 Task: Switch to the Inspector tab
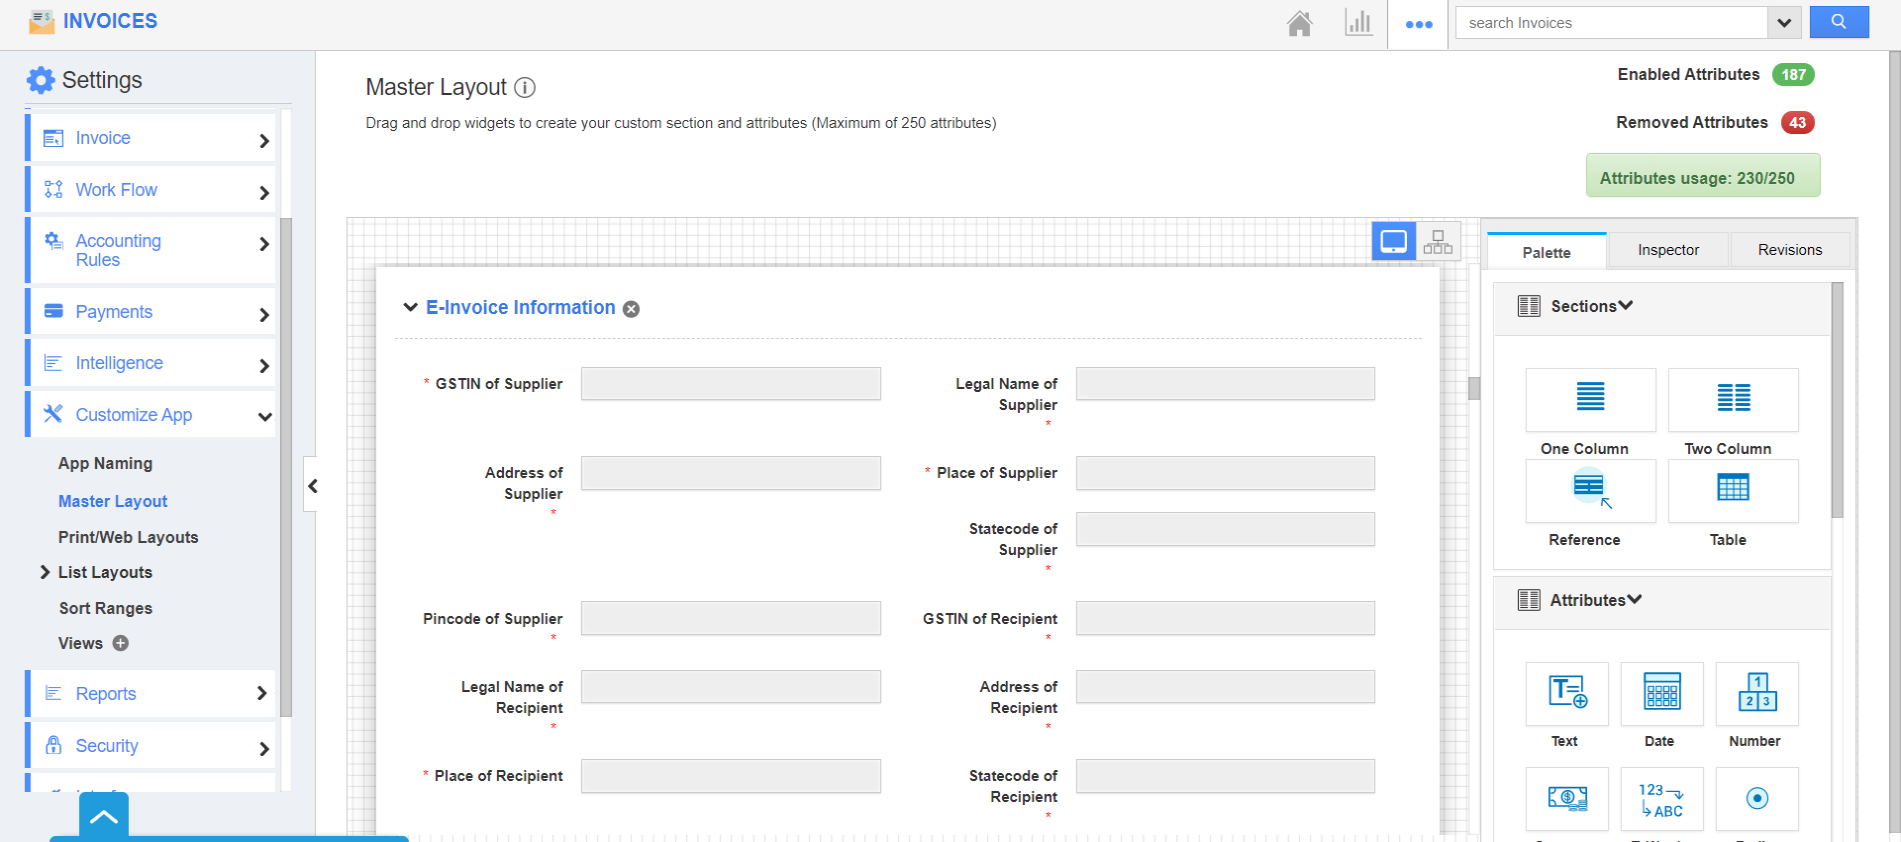coord(1667,250)
